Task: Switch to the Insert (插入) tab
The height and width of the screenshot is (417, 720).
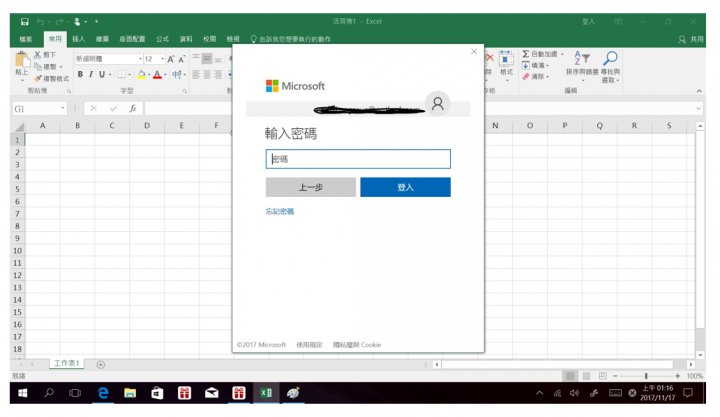Action: 79,39
